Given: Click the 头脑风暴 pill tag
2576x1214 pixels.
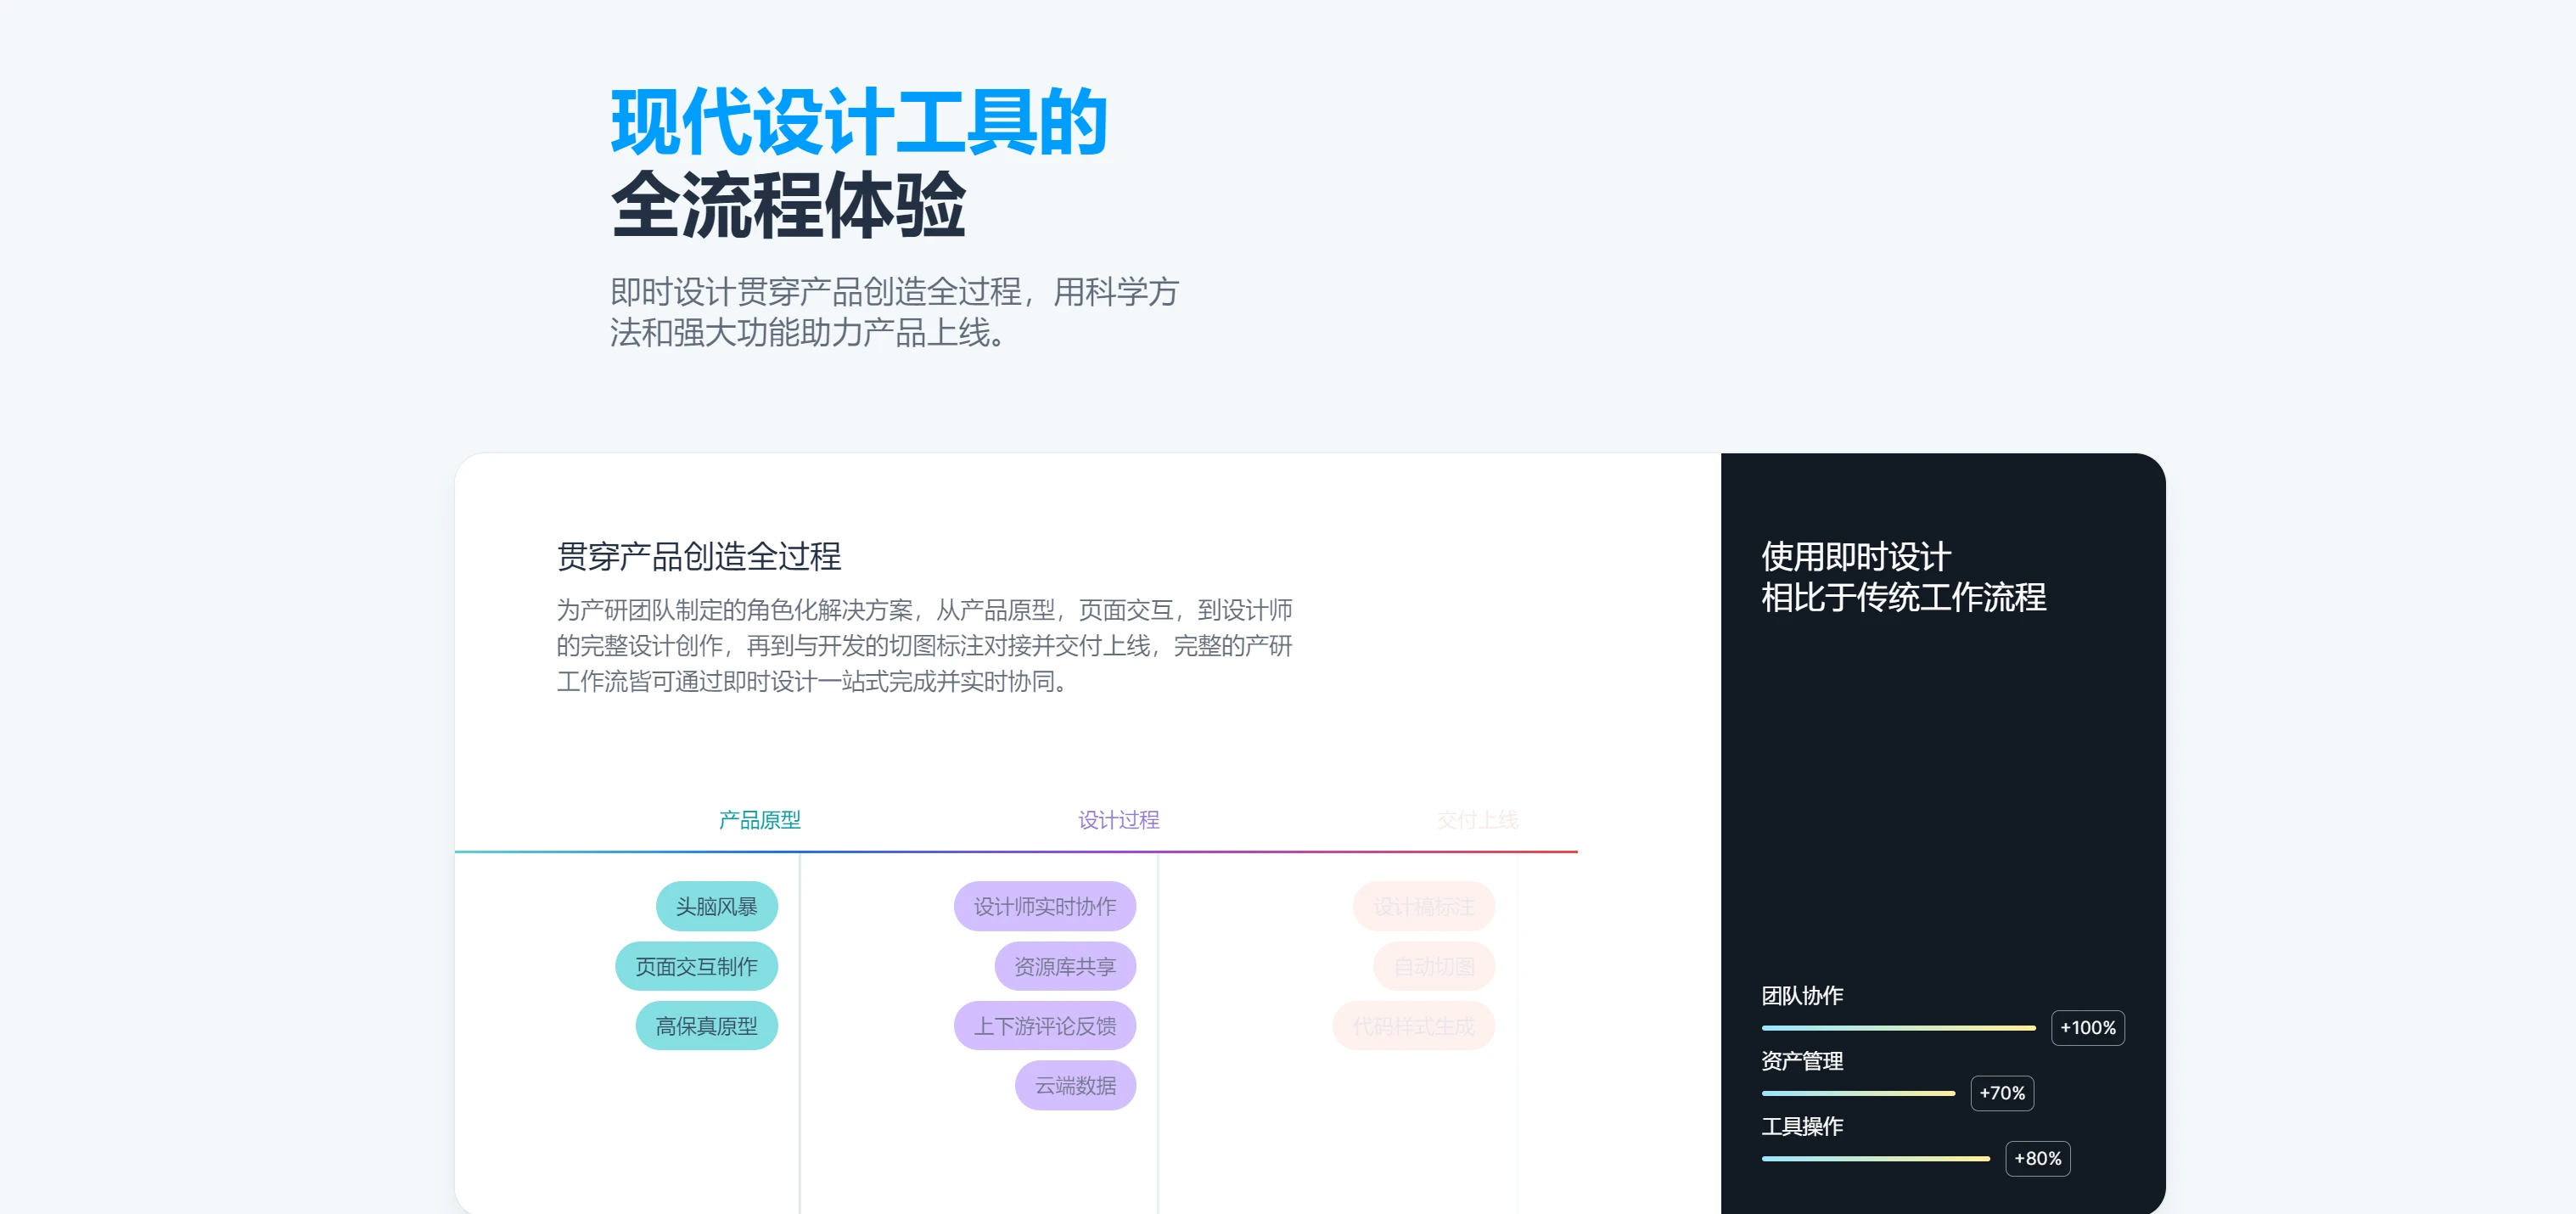Looking at the screenshot, I should (716, 906).
